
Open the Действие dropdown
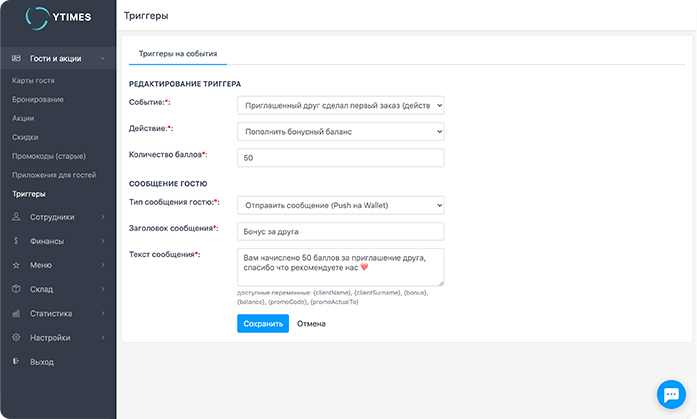coord(340,131)
